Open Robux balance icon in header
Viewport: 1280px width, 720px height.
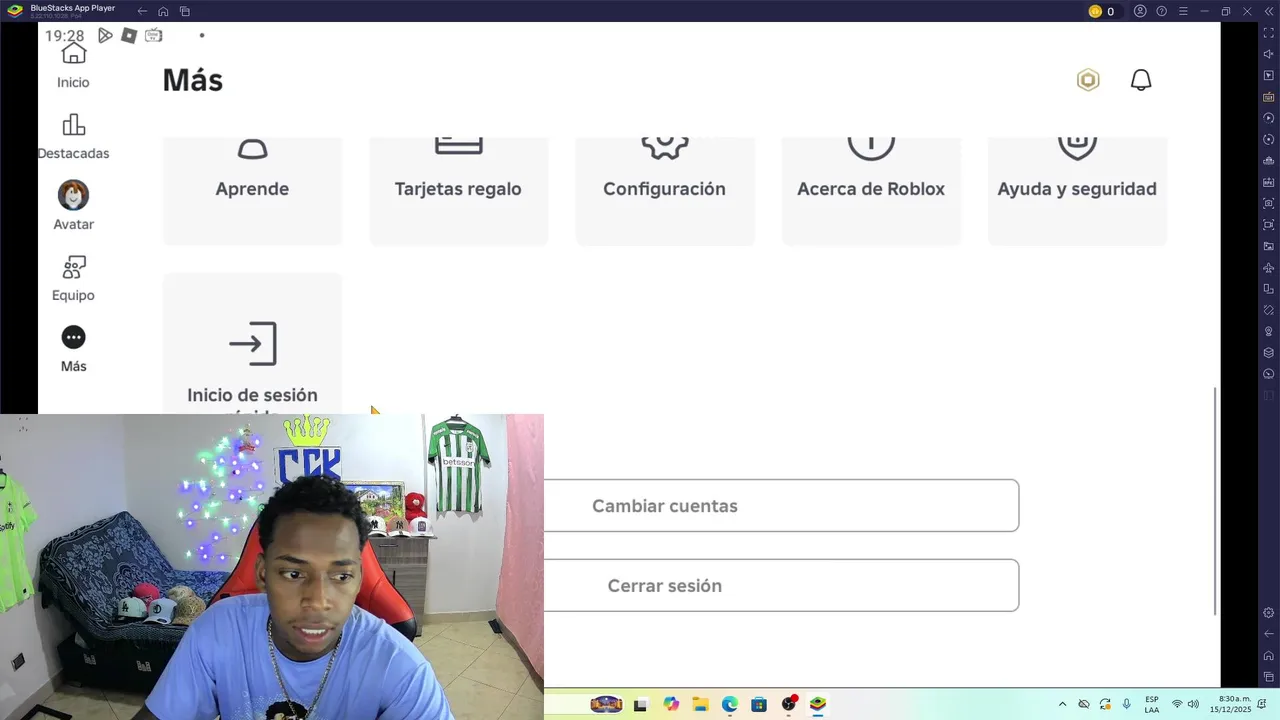click(x=1088, y=80)
